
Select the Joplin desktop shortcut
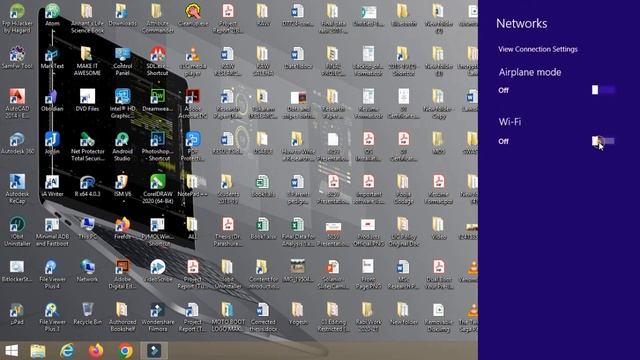point(52,143)
